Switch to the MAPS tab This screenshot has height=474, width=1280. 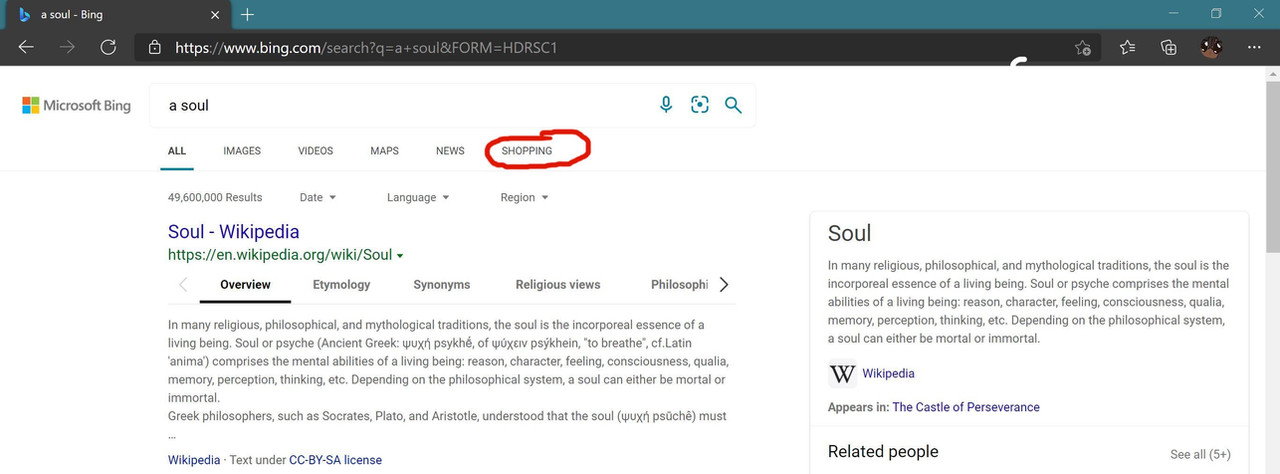384,151
